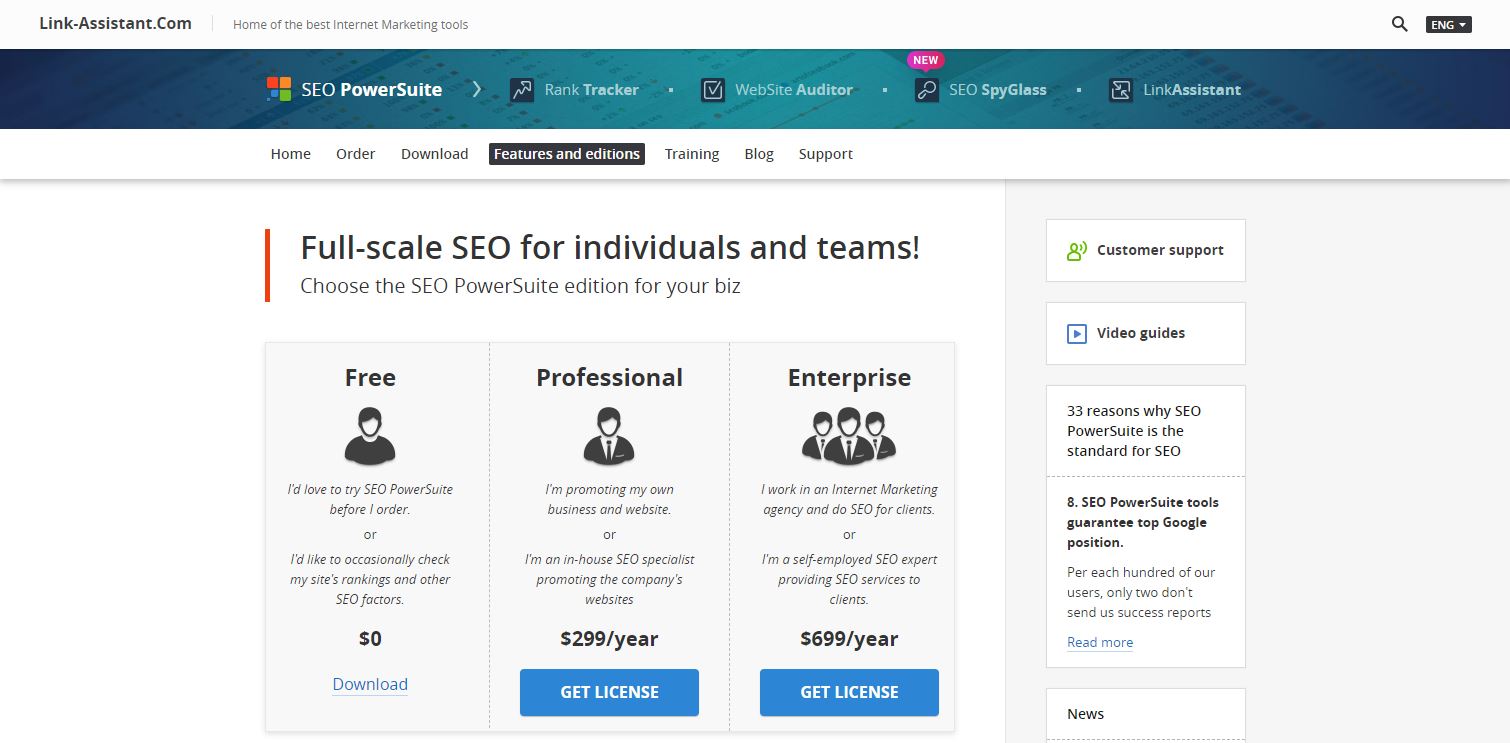
Task: Click the Download link under Free
Action: [x=370, y=684]
